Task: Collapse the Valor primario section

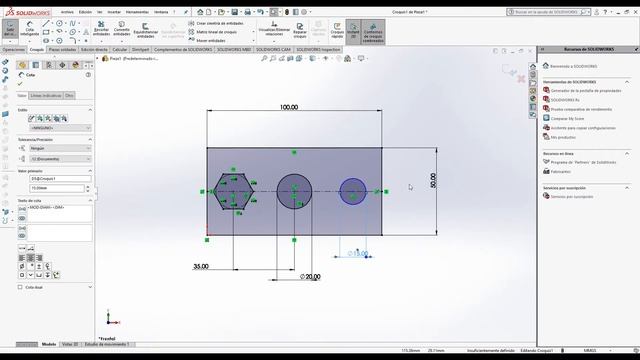Action: point(90,171)
